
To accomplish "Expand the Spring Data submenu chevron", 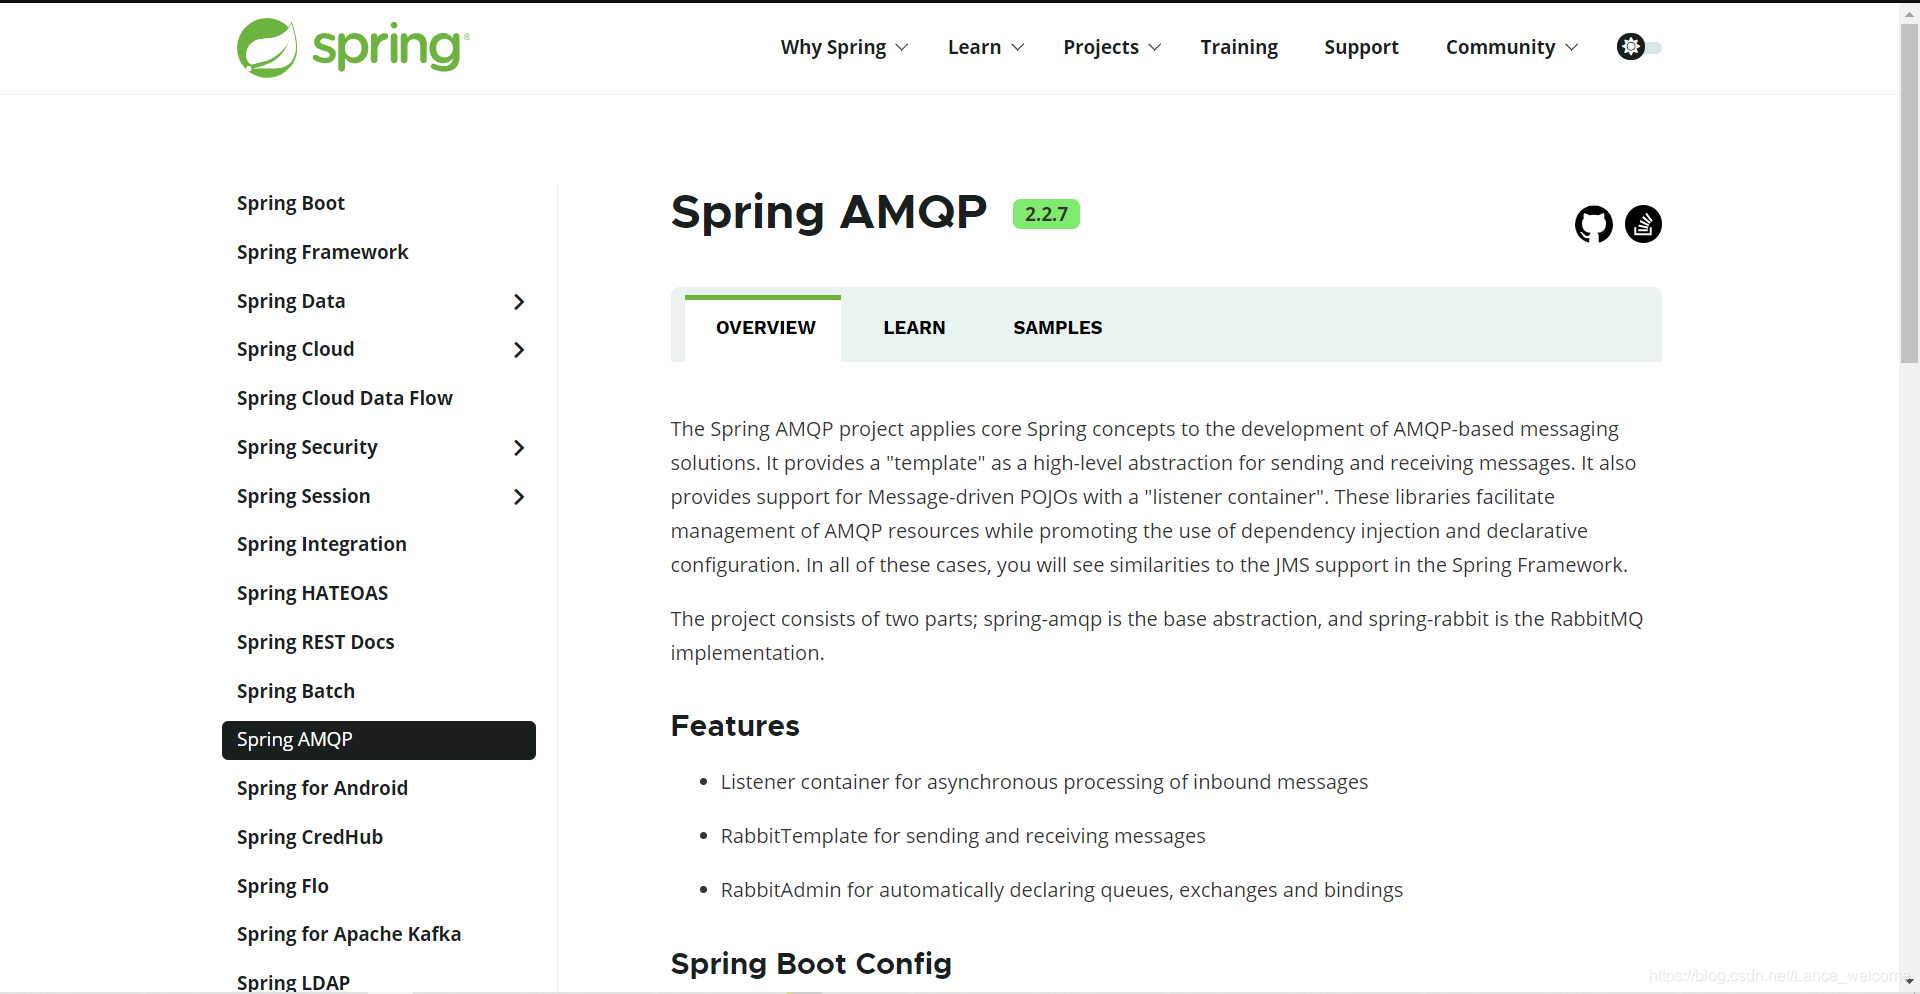I will coord(518,302).
